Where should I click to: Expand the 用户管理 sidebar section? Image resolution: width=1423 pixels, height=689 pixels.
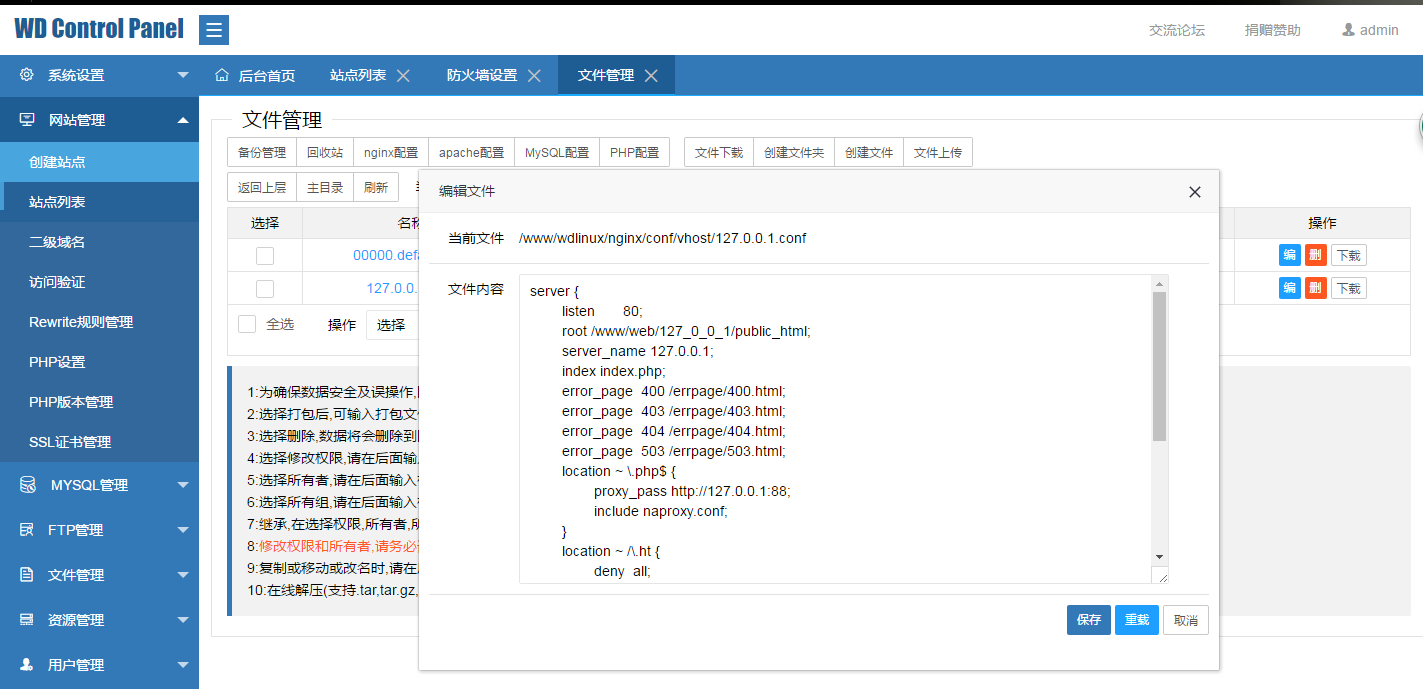pos(183,664)
